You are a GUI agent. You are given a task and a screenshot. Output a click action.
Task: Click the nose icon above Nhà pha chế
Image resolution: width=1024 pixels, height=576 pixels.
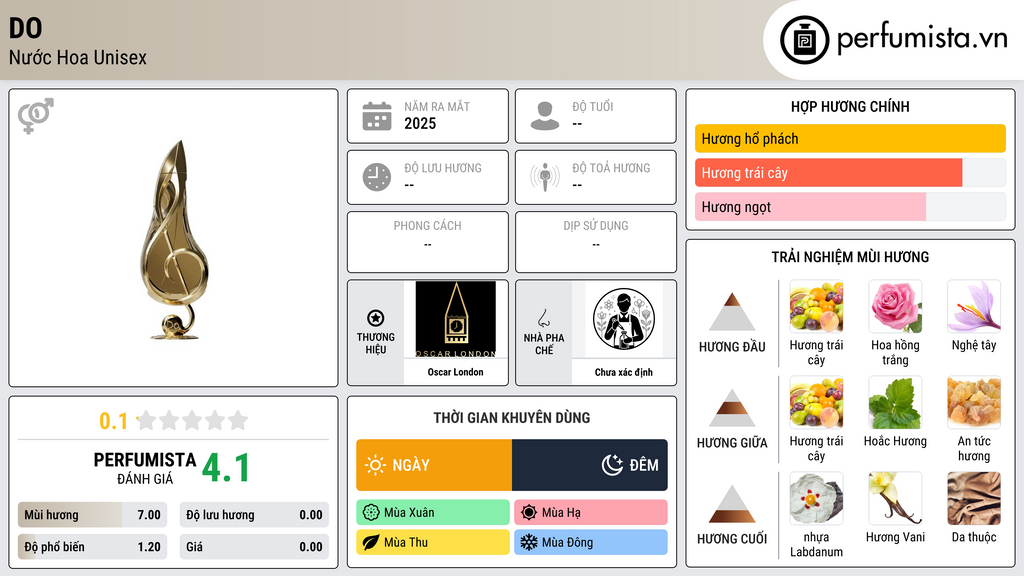[543, 318]
